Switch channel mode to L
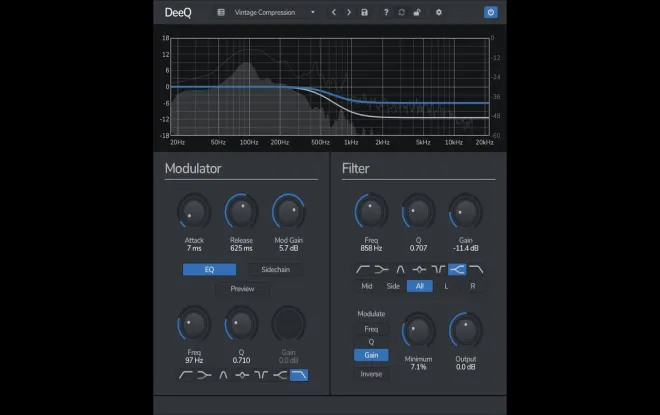This screenshot has width=660, height=415. pyautogui.click(x=446, y=286)
